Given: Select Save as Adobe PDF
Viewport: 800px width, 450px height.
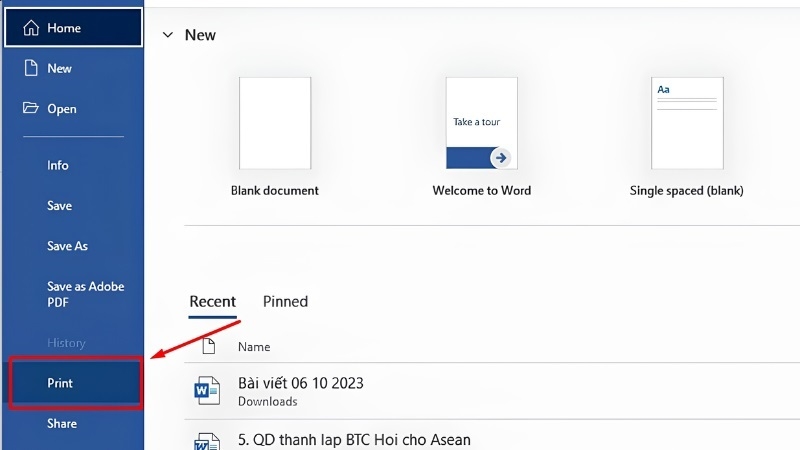Looking at the screenshot, I should (x=73, y=294).
